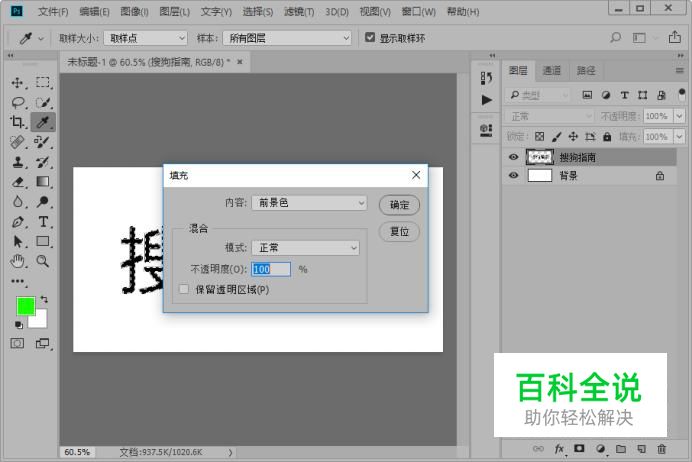The height and width of the screenshot is (462, 692).
Task: Select the Eraser tool
Action: 18,182
